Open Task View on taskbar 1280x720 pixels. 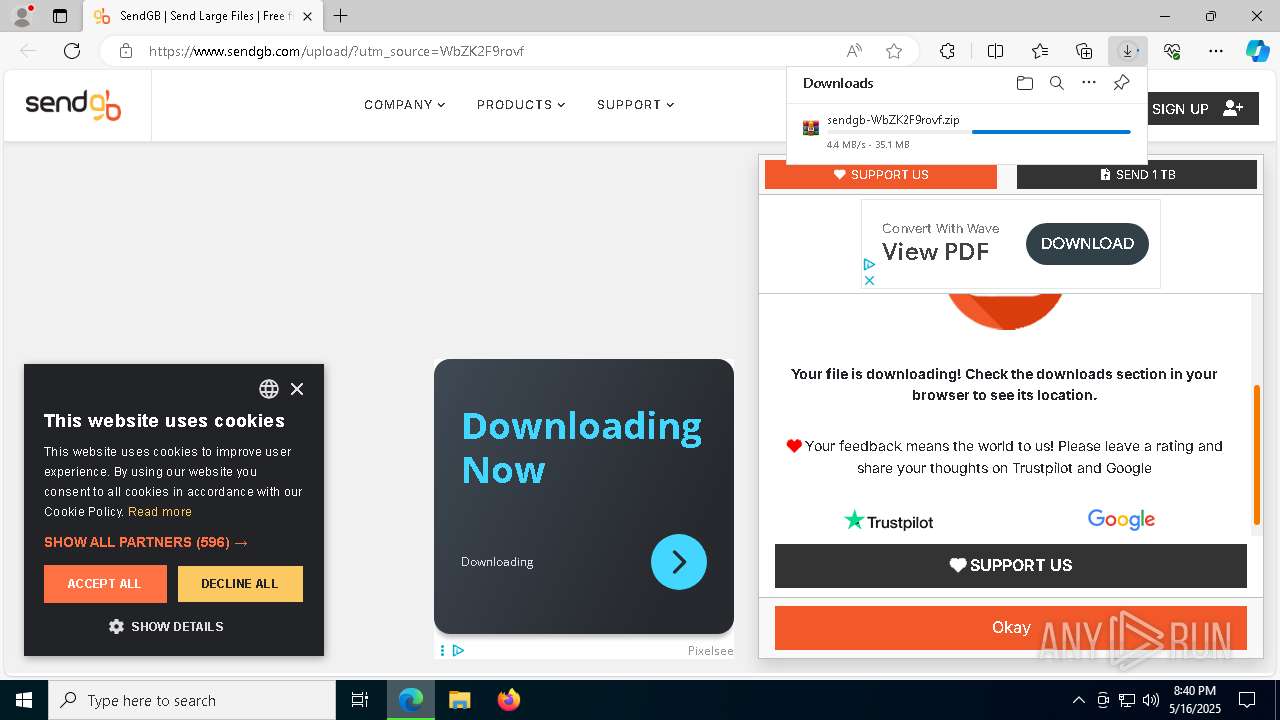(x=360, y=700)
